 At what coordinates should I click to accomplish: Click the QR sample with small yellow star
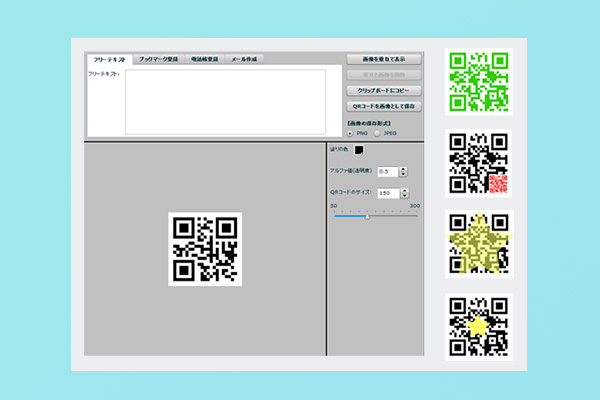click(x=479, y=327)
